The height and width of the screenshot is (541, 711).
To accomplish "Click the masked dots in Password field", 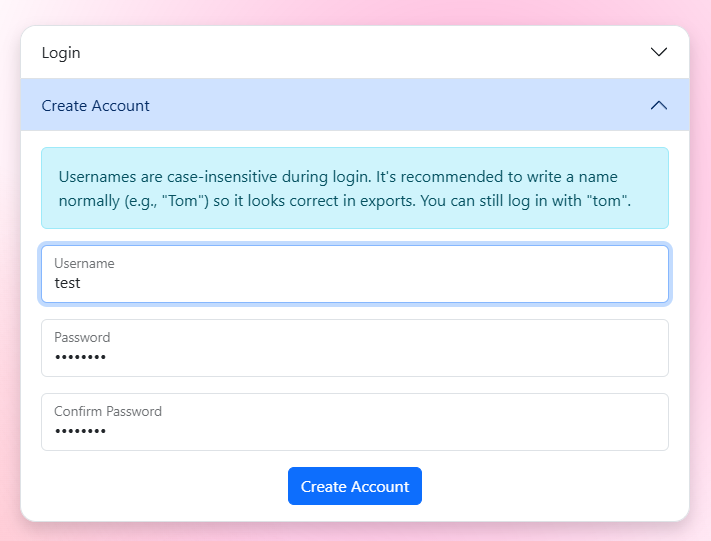I will click(x=80, y=357).
